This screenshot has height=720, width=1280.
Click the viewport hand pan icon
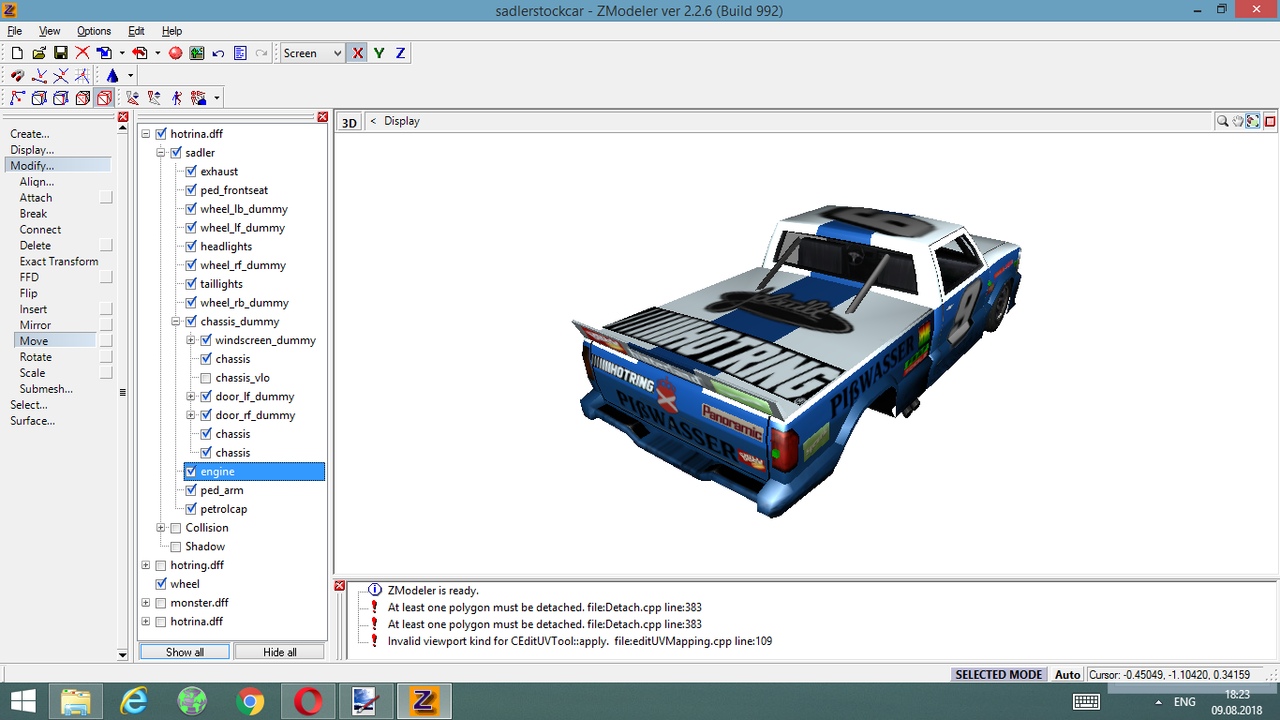click(x=1238, y=121)
